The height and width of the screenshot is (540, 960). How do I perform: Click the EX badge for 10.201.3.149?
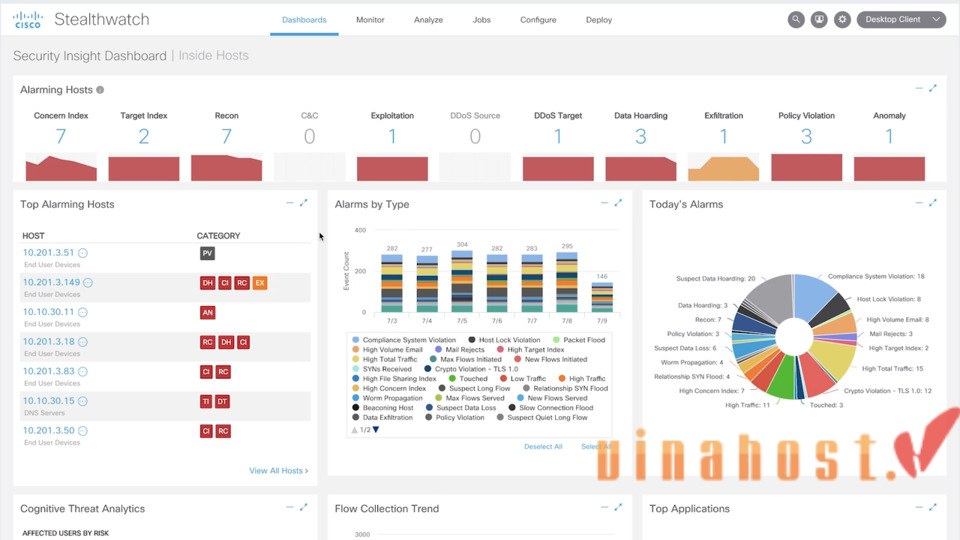pyautogui.click(x=260, y=283)
